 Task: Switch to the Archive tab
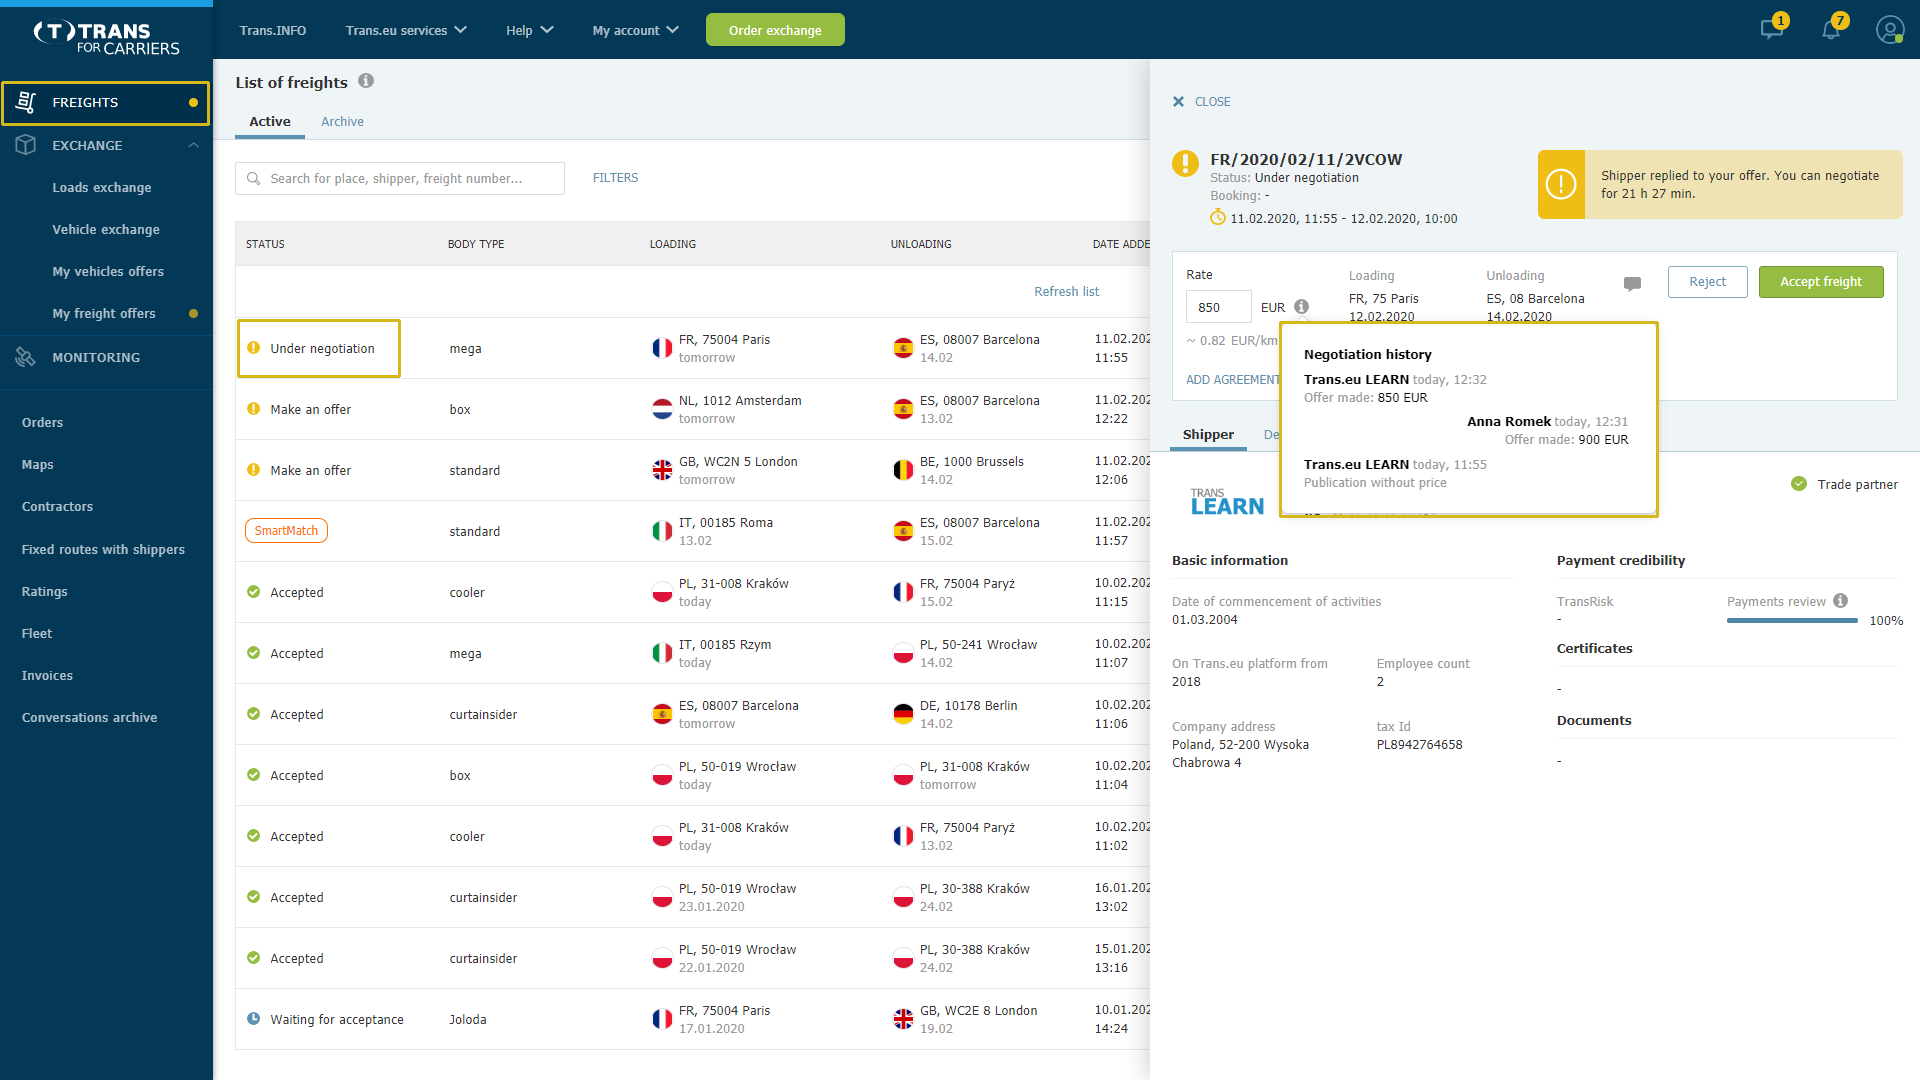[x=342, y=121]
